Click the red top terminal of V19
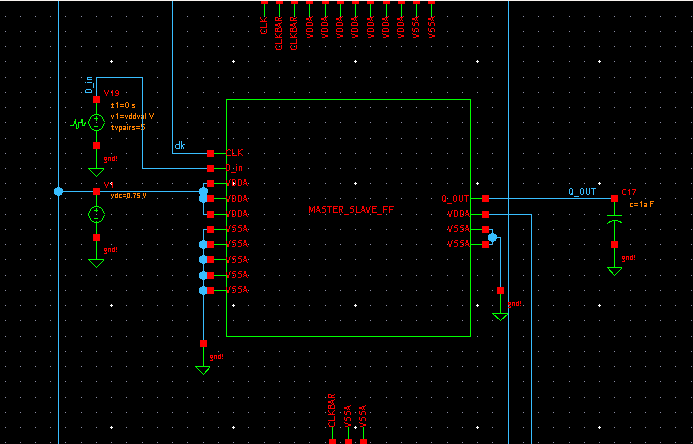Screen dimensions: 693x444 tap(96, 100)
